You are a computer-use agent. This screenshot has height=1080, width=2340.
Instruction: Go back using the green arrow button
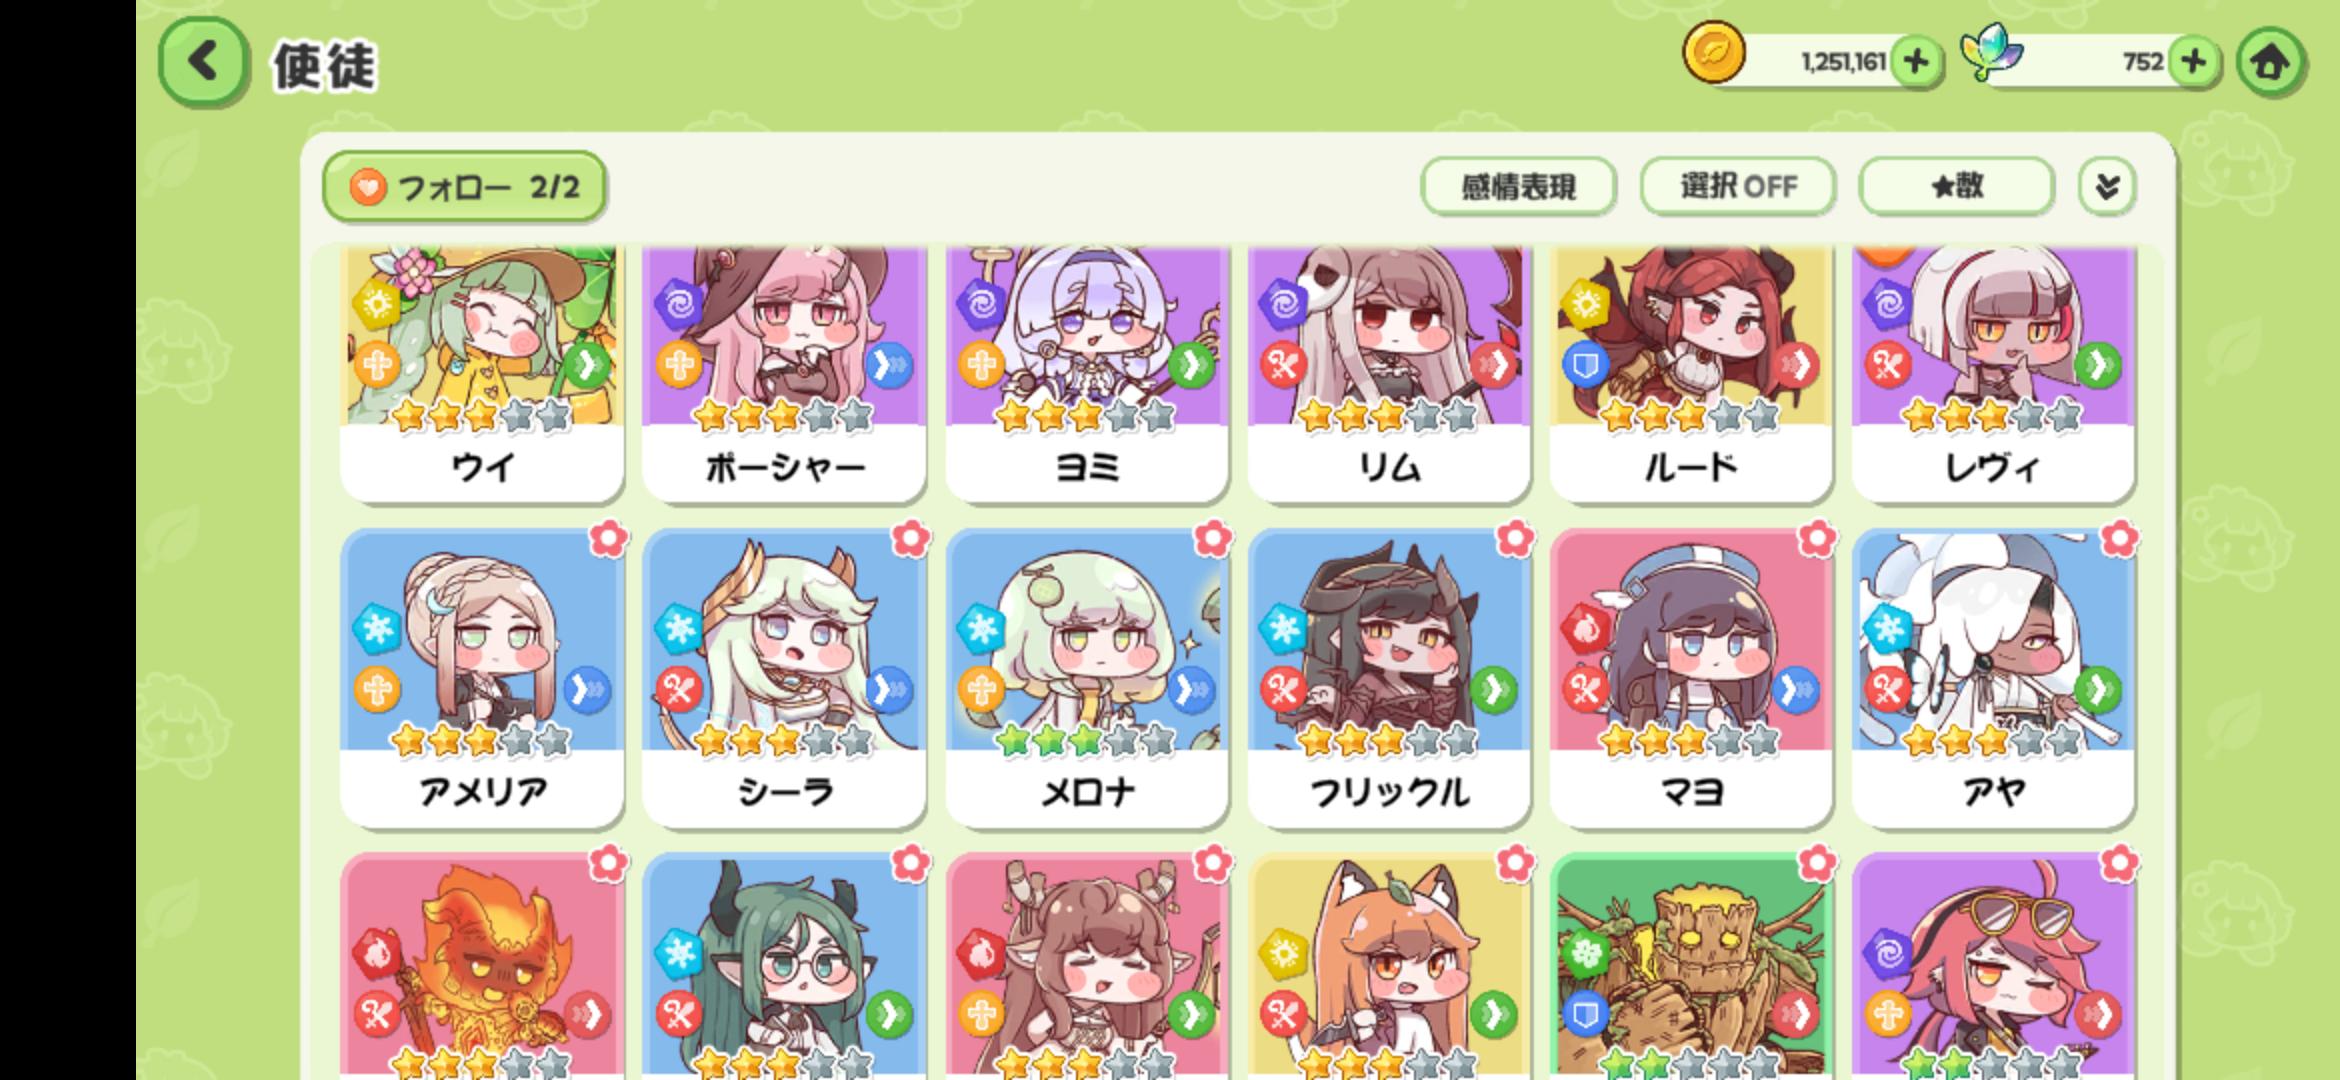click(203, 62)
